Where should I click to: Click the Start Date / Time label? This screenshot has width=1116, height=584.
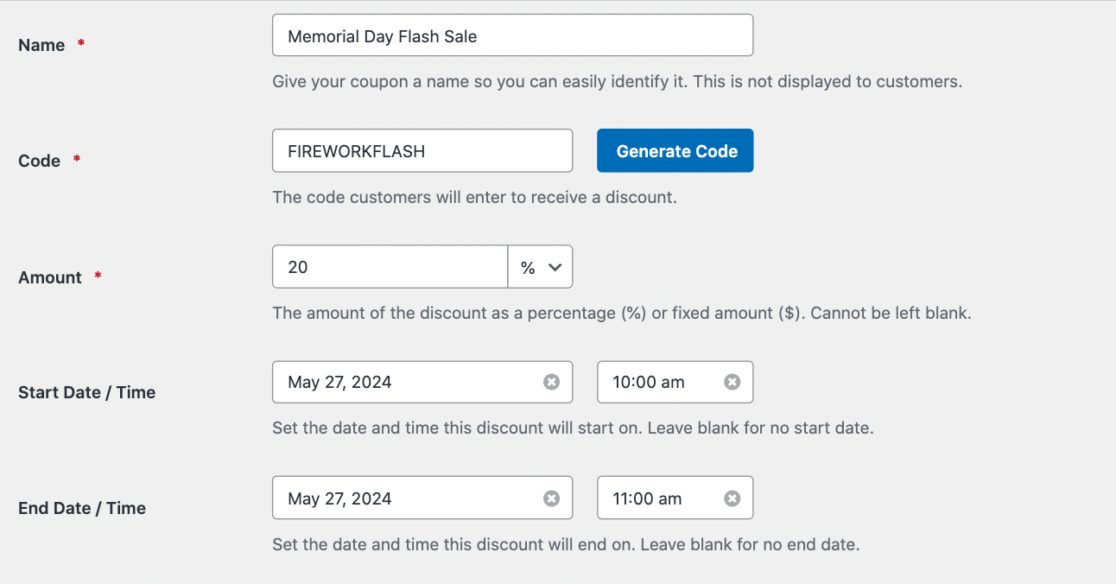click(x=86, y=392)
